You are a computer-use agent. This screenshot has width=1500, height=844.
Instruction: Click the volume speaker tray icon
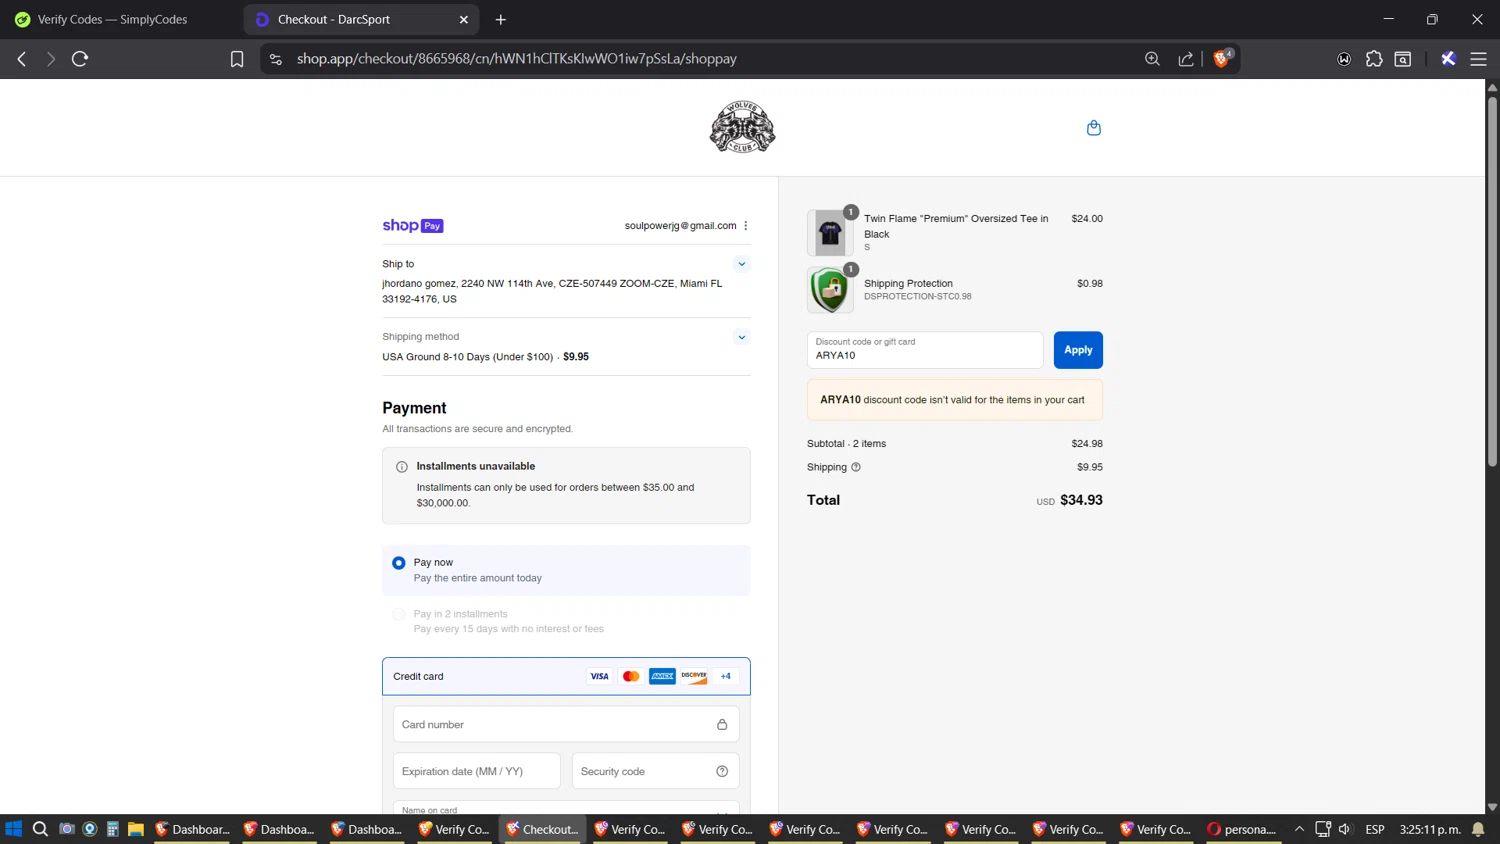1345,829
